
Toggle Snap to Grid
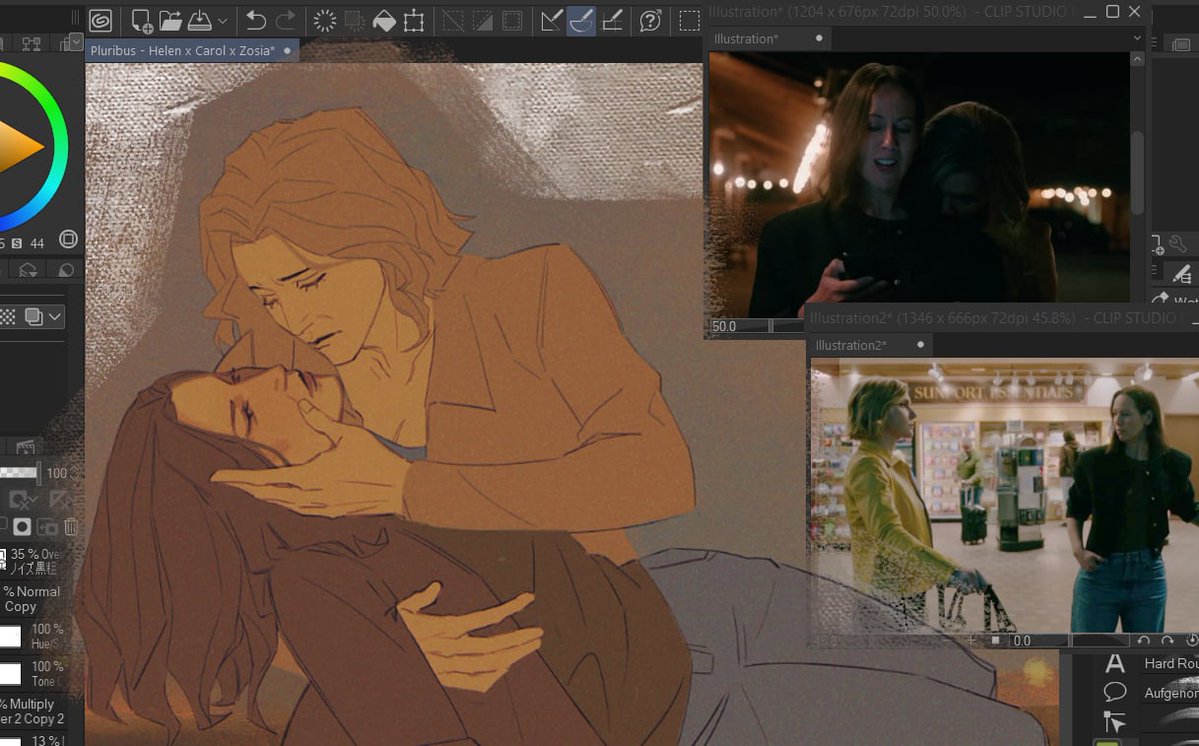coord(612,21)
